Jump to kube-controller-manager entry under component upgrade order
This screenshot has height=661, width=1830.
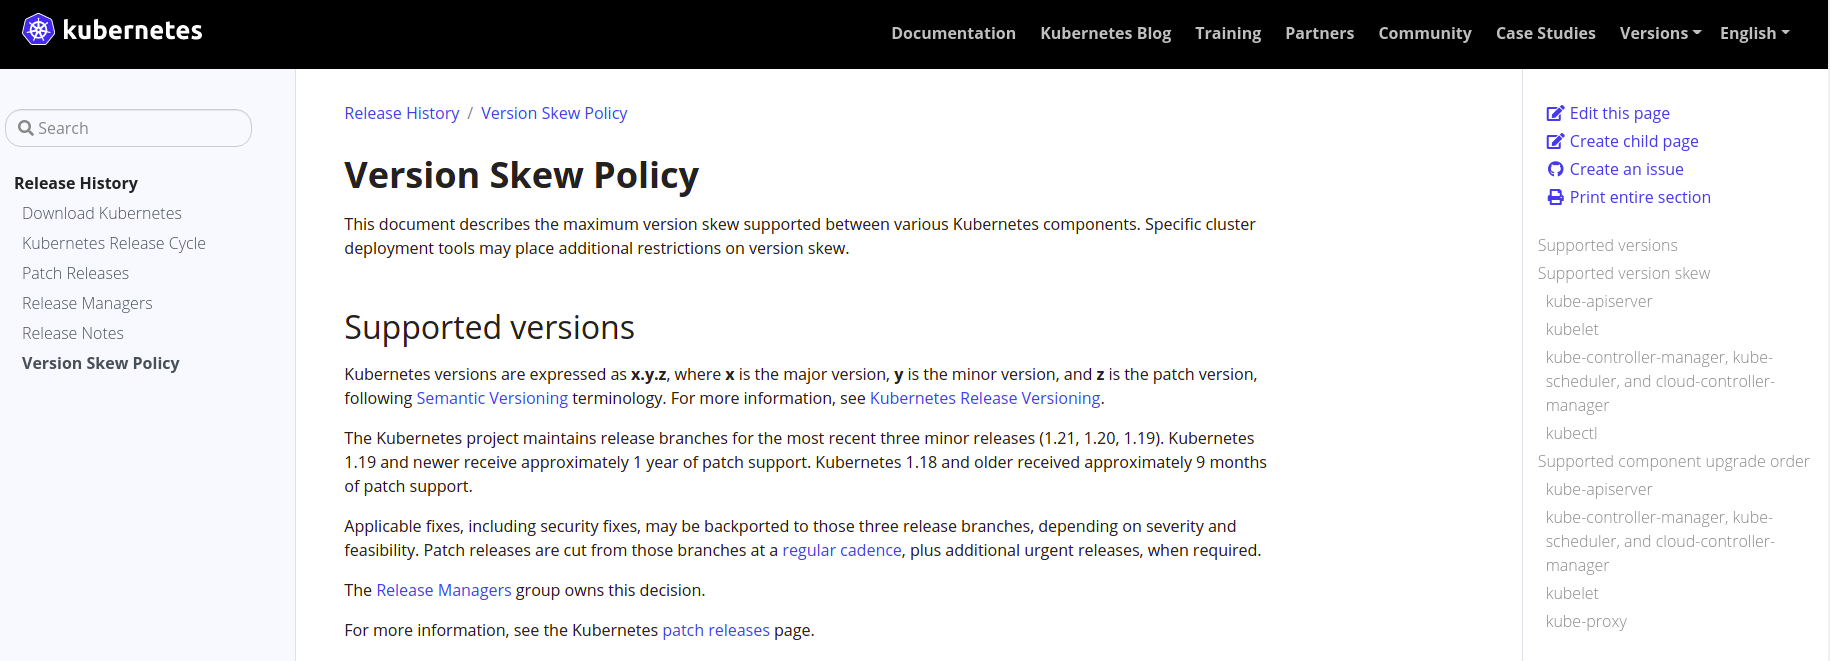click(1660, 541)
